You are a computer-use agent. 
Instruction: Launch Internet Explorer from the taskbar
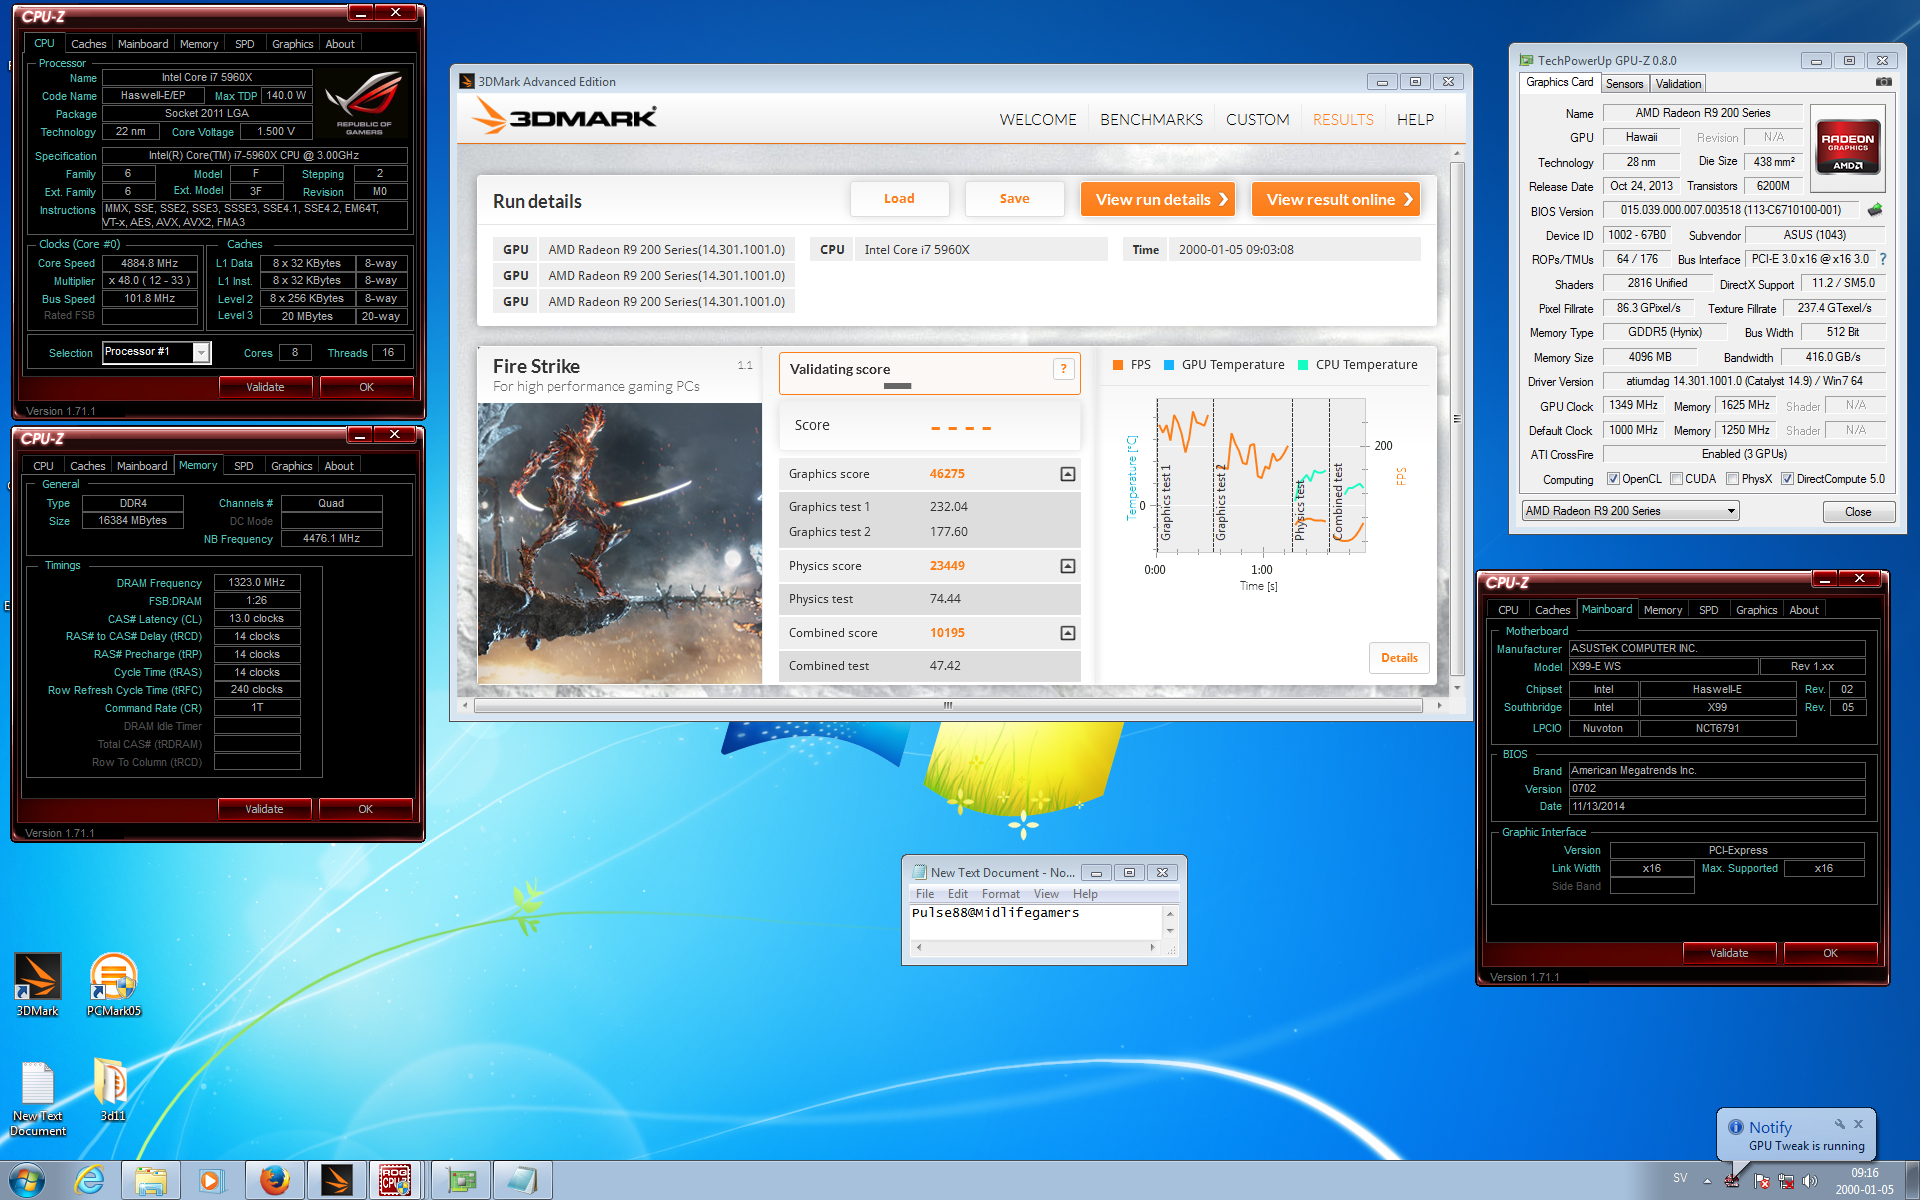89,1181
